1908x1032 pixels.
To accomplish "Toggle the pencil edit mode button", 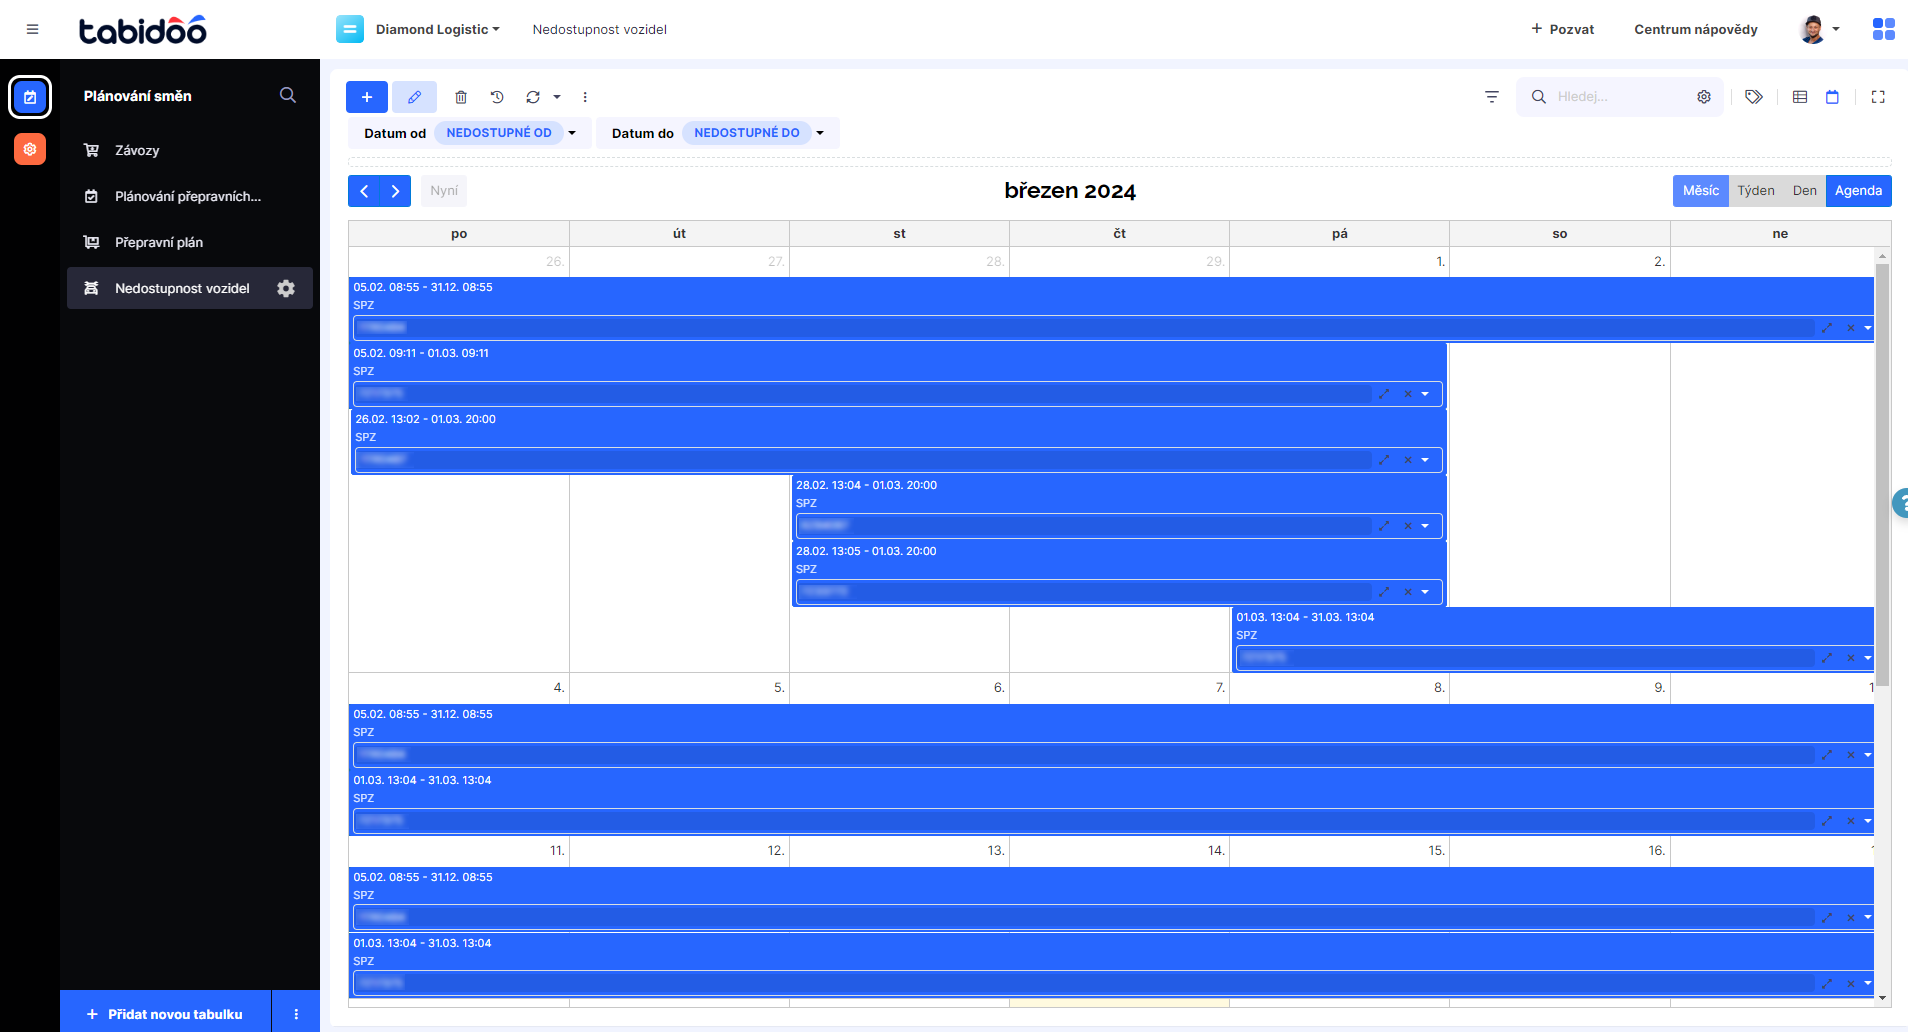I will click(x=414, y=97).
